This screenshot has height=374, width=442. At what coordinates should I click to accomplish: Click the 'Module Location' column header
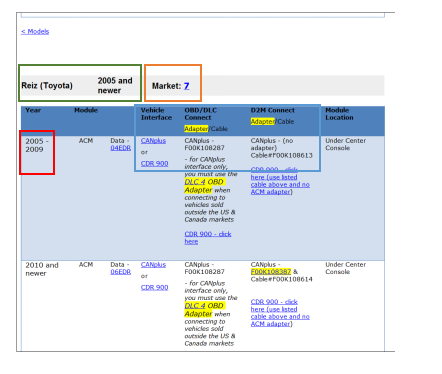(x=339, y=114)
